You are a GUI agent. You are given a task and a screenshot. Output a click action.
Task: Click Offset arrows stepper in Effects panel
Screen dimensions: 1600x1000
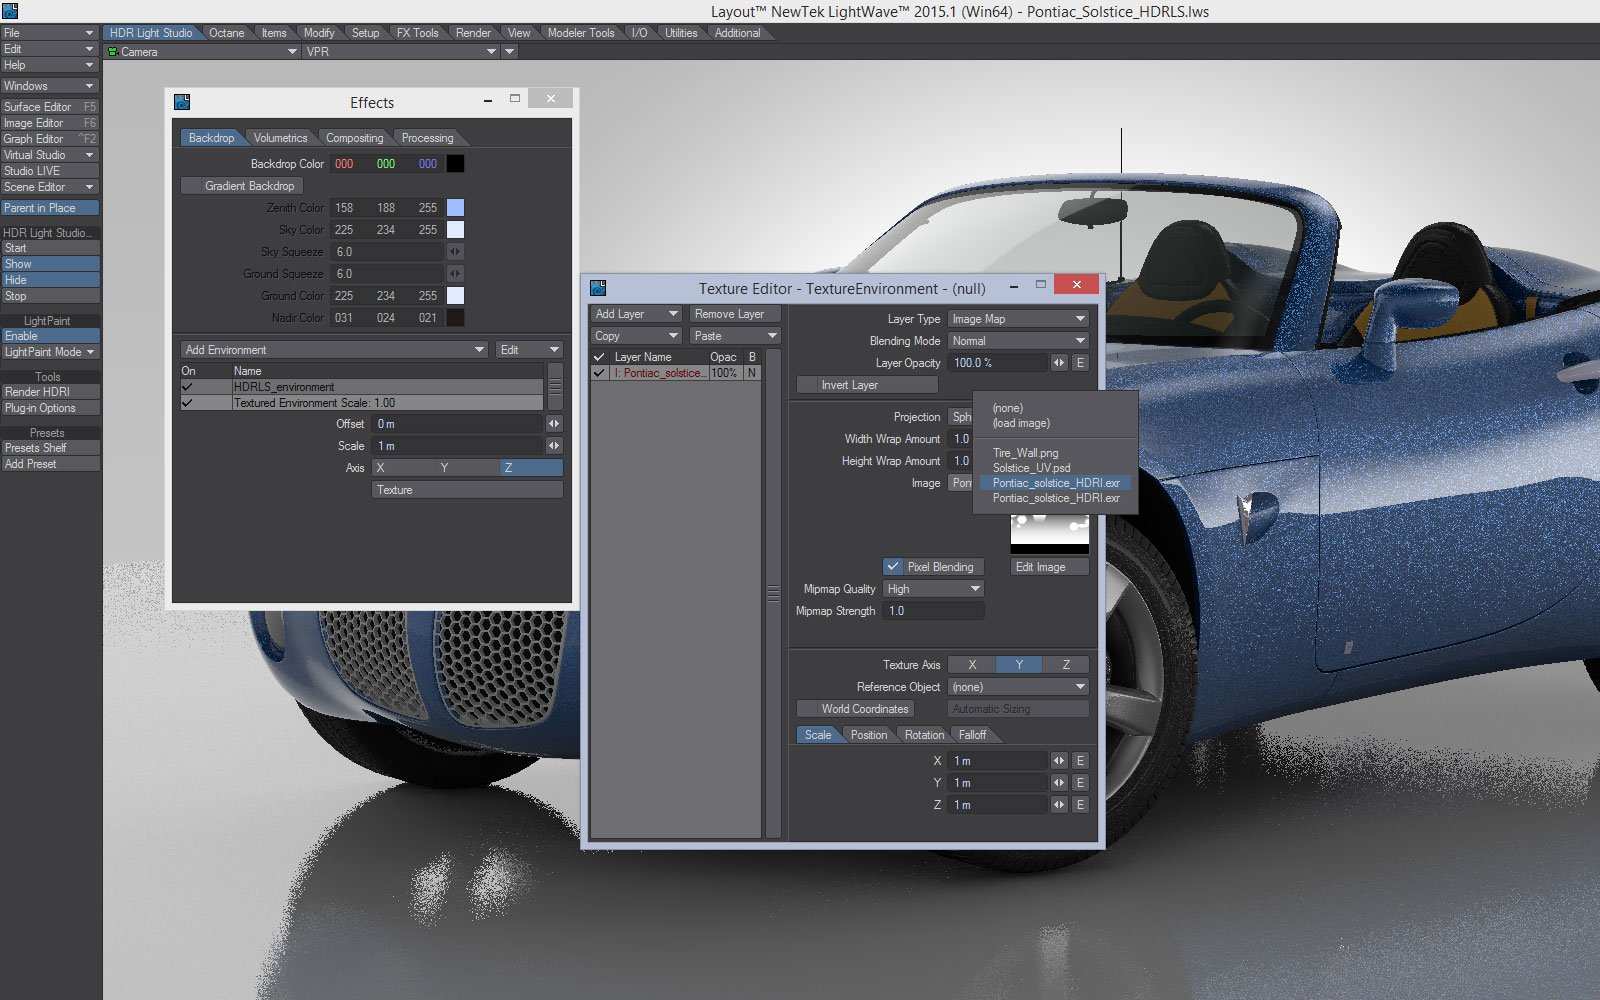554,424
